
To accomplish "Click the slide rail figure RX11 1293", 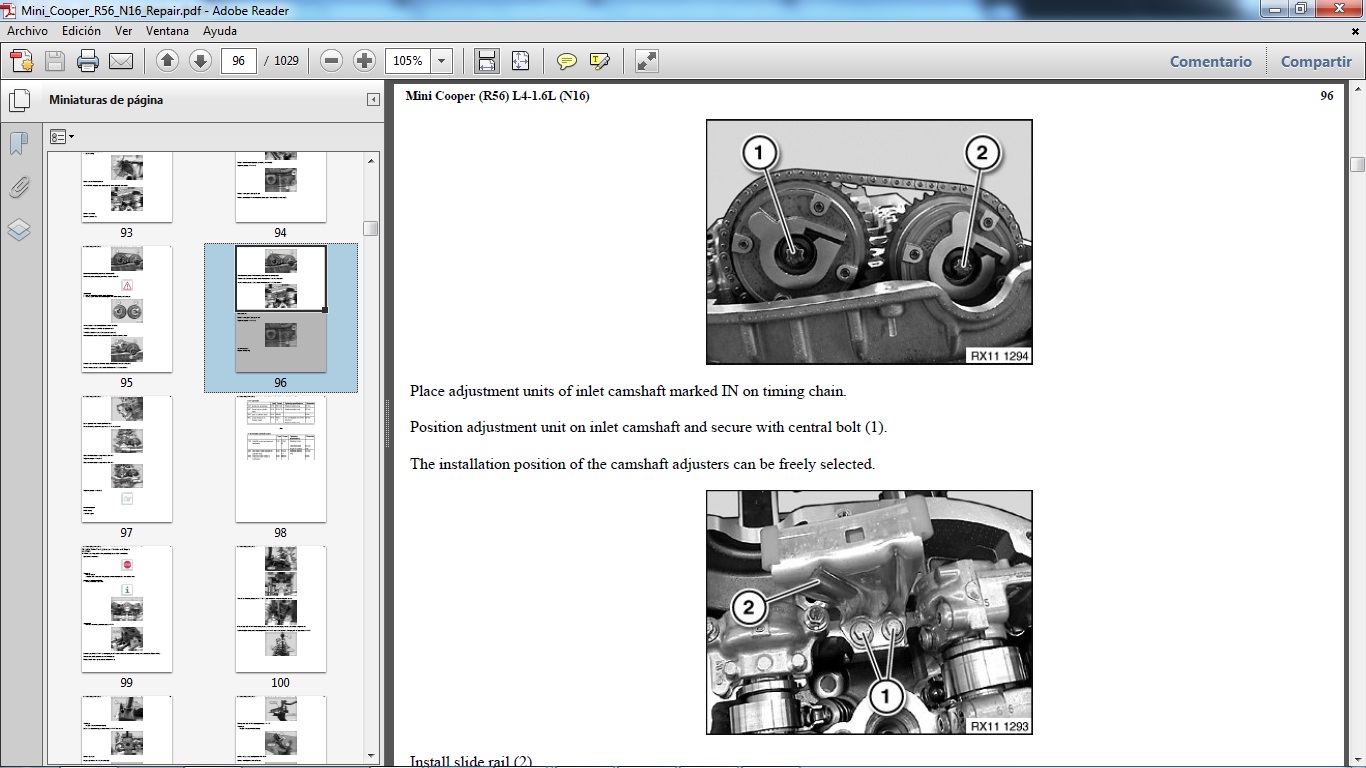I will point(869,612).
